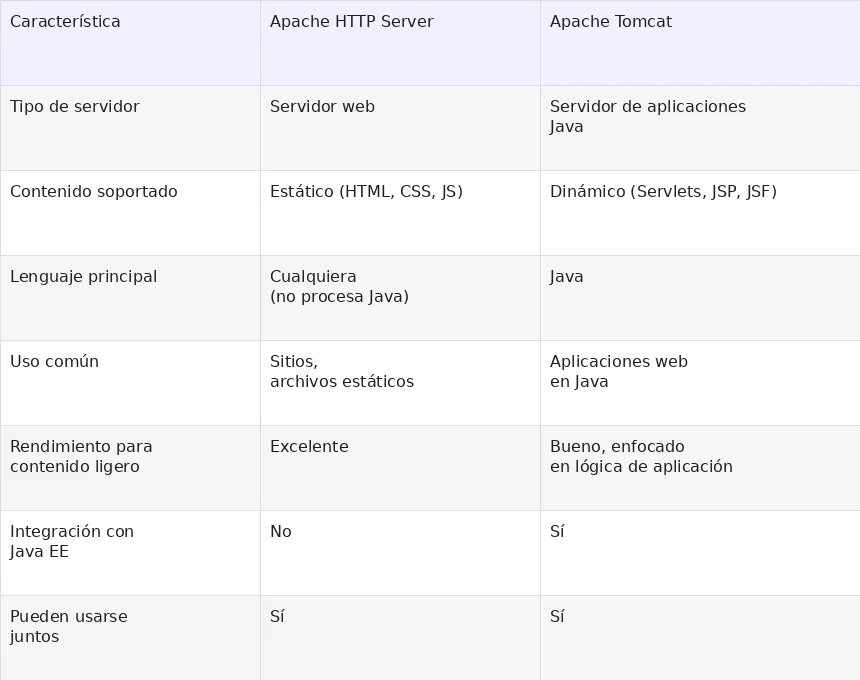This screenshot has width=860, height=680.
Task: Click the Servidor web cell
Action: pos(400,128)
